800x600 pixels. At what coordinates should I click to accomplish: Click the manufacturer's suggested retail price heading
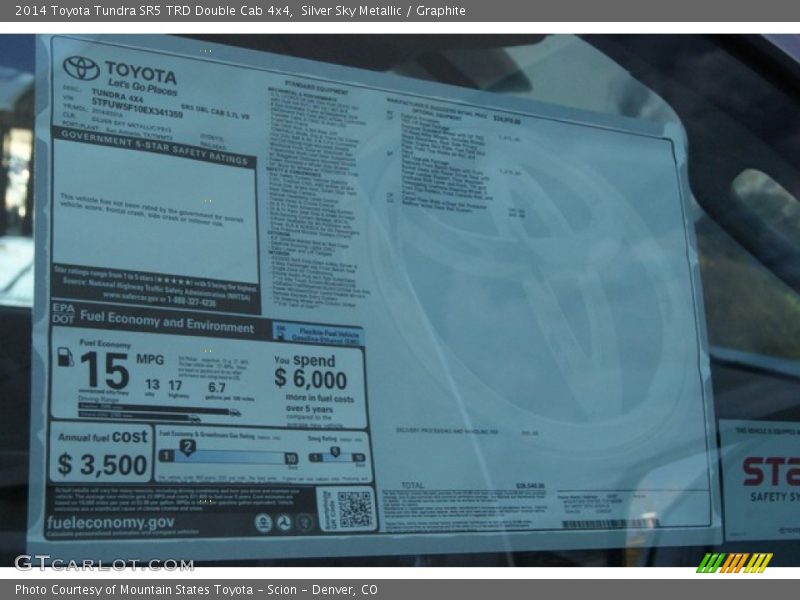[x=437, y=108]
